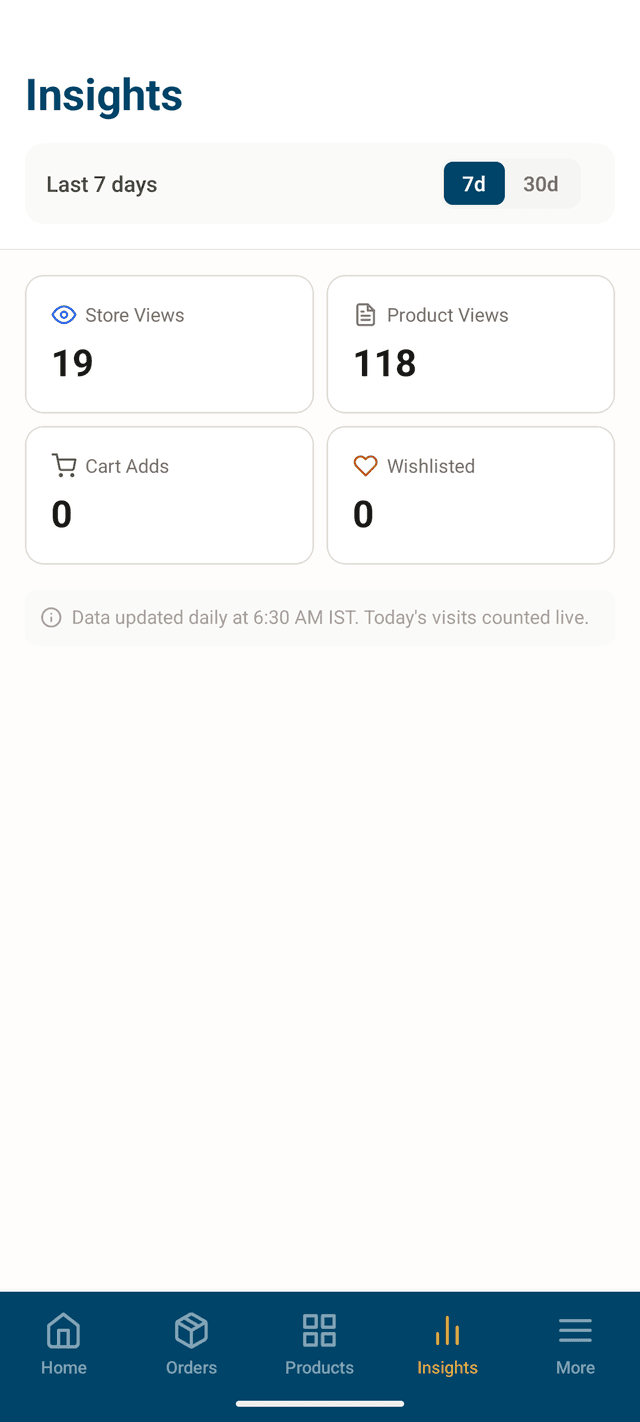Screen dimensions: 640x1422
Task: Open the Wishlisted metric card
Action: [470, 494]
